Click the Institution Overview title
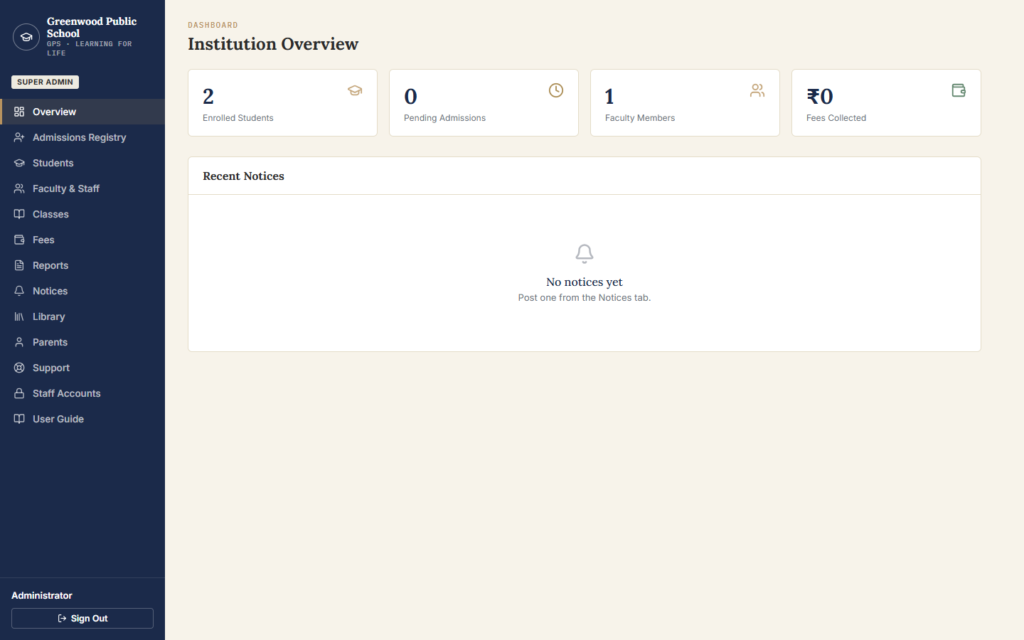This screenshot has width=1024, height=640. coord(273,44)
